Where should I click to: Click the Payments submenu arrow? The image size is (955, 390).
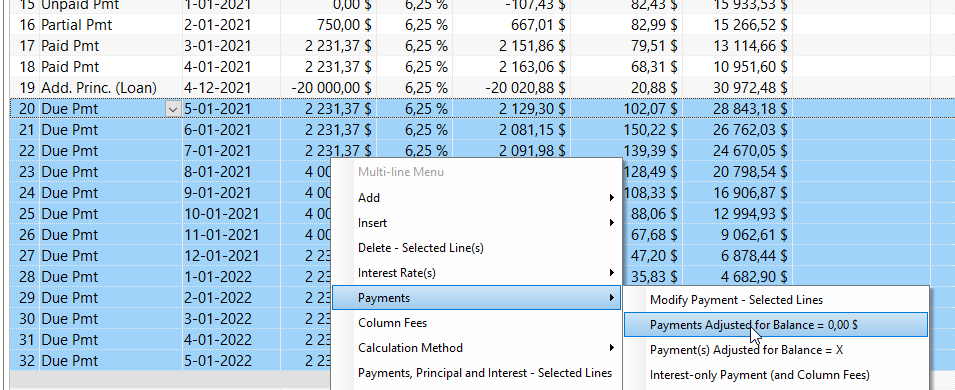tap(611, 297)
